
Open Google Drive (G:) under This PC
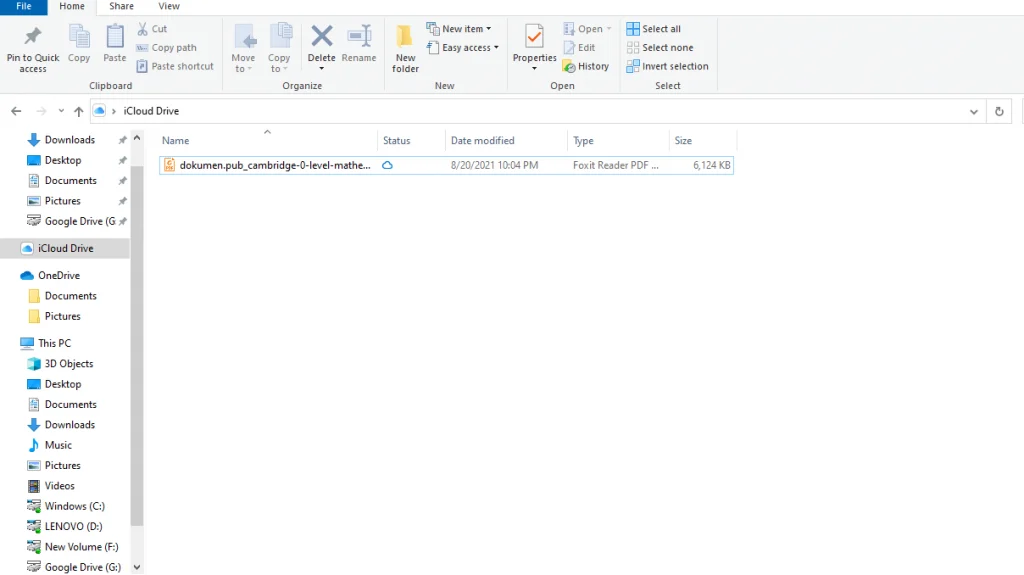[82, 567]
